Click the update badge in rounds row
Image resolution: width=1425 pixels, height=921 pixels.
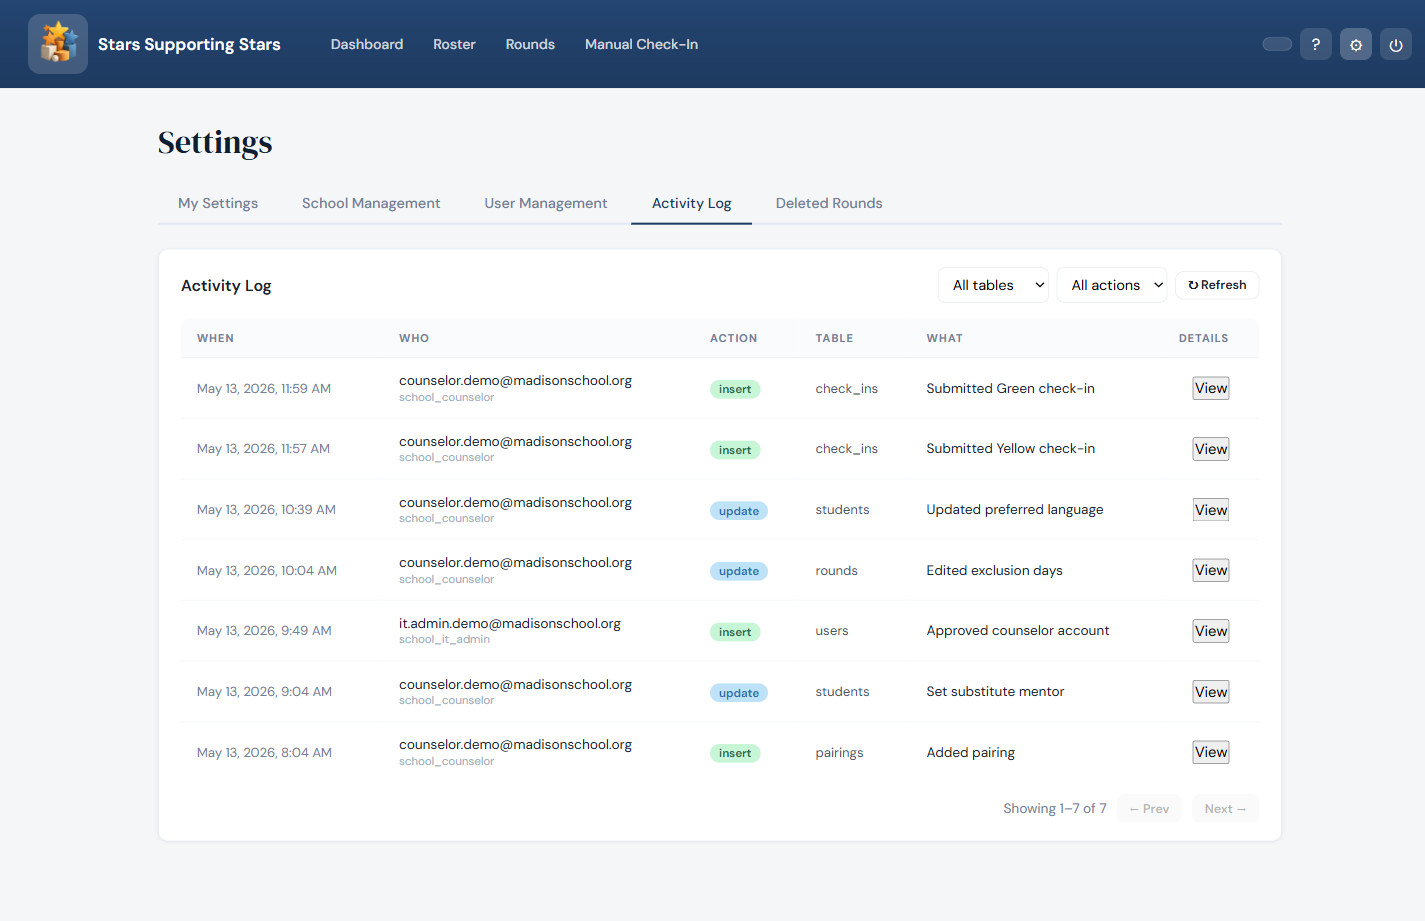click(x=739, y=571)
